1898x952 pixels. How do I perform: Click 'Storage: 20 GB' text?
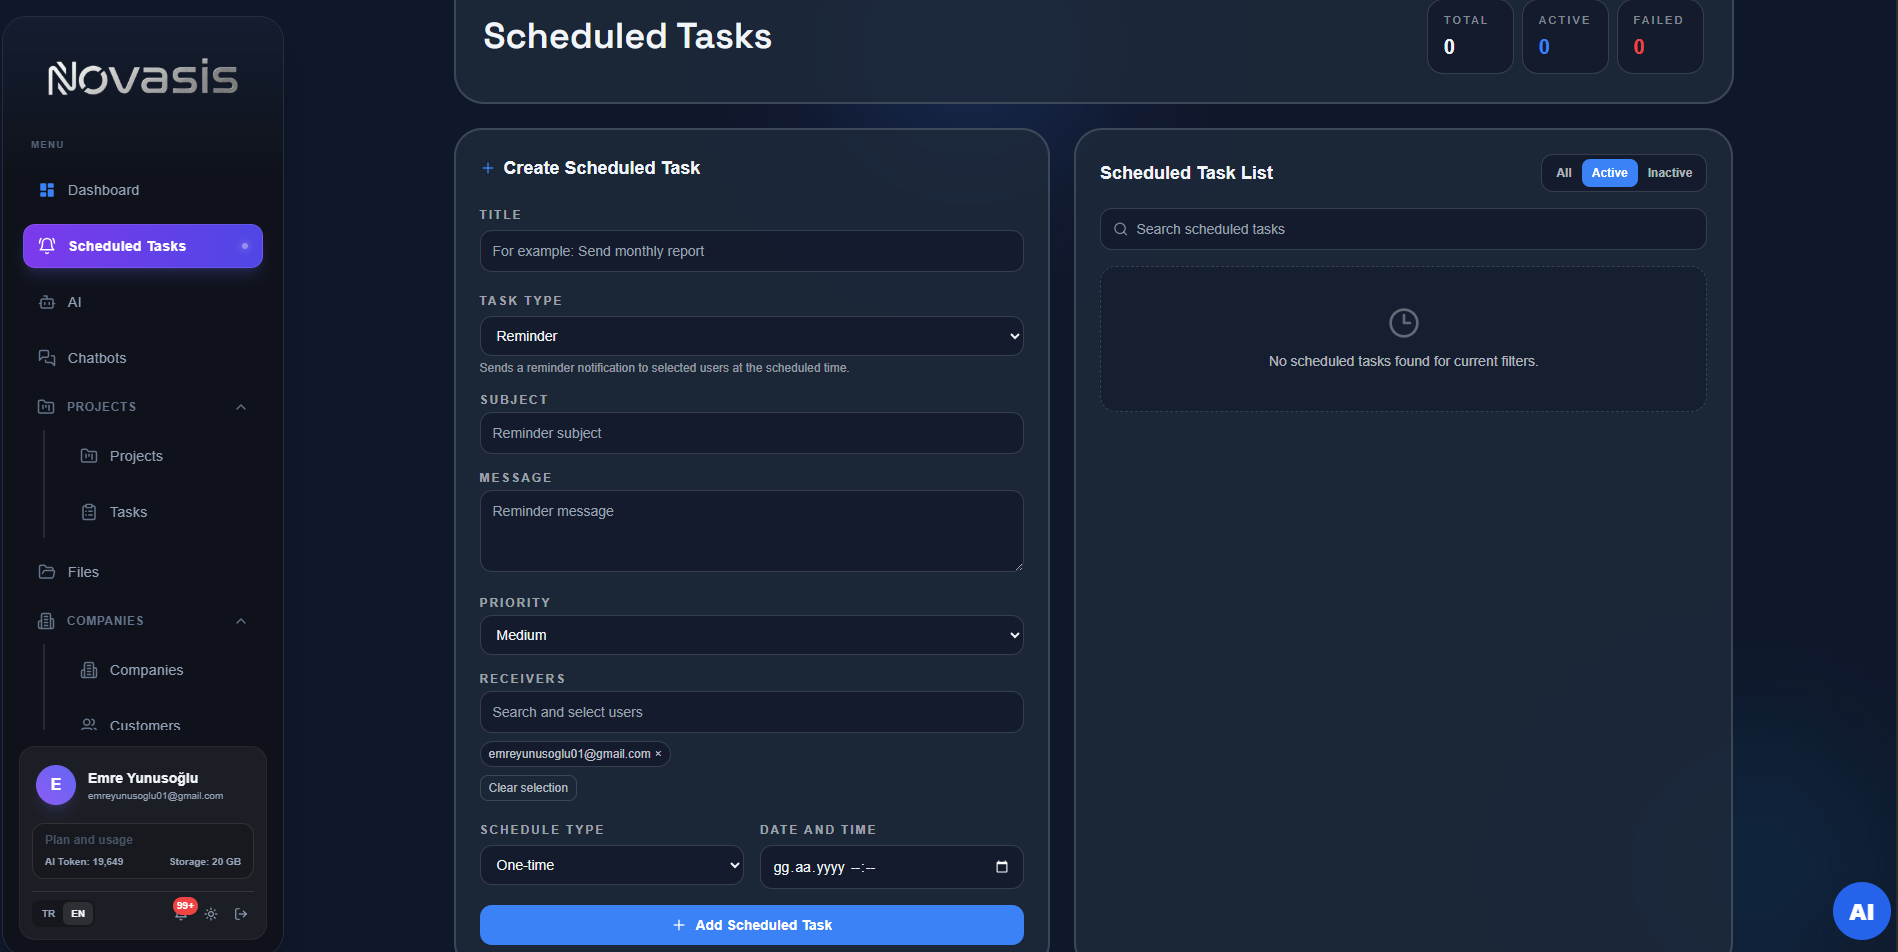point(205,862)
